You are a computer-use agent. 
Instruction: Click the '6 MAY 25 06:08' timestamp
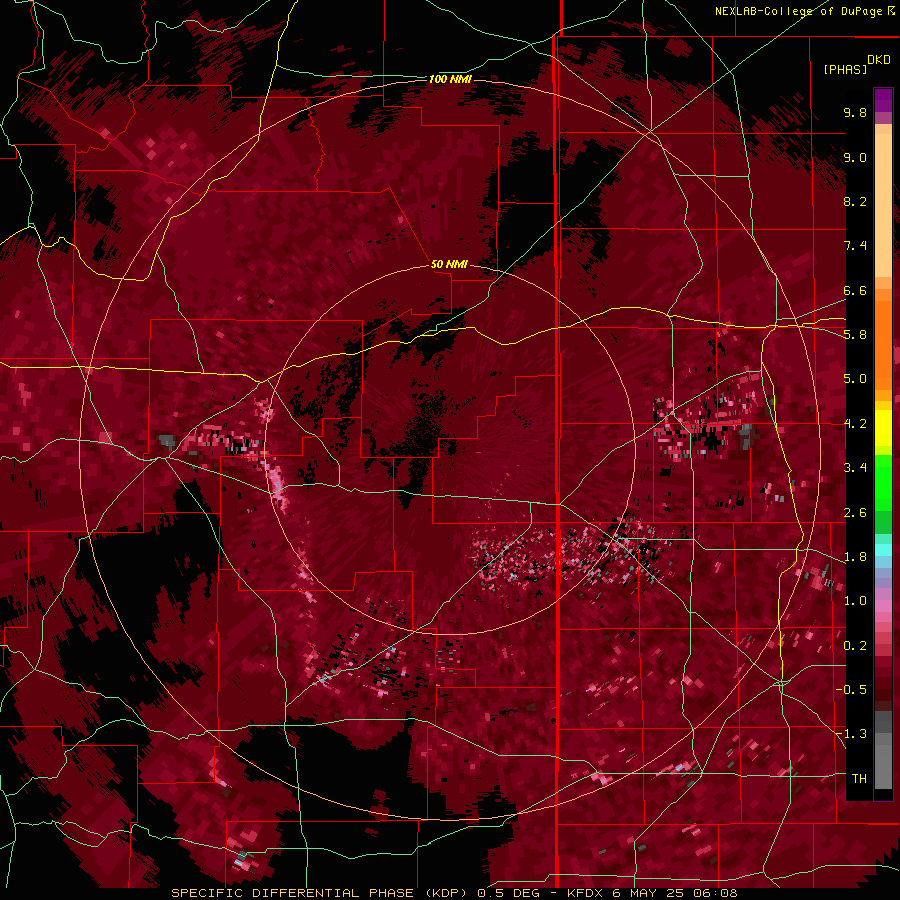coord(674,893)
